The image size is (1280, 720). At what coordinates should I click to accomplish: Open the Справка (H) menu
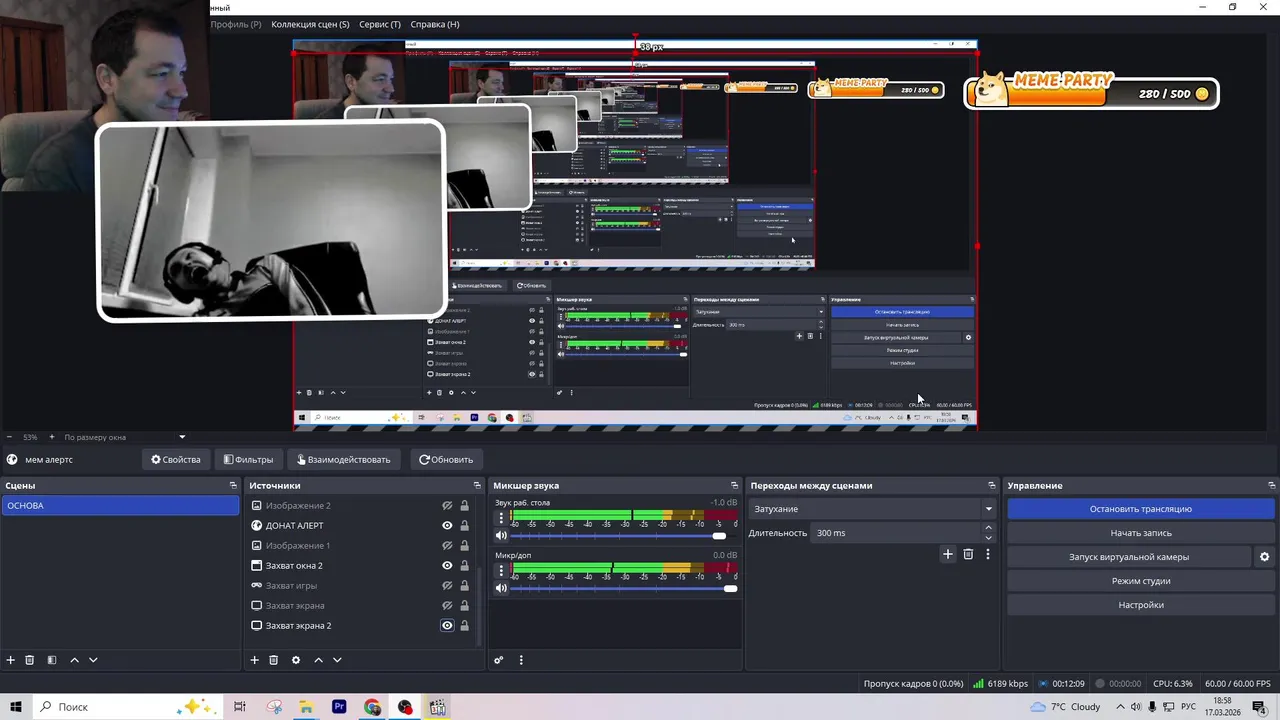(435, 24)
